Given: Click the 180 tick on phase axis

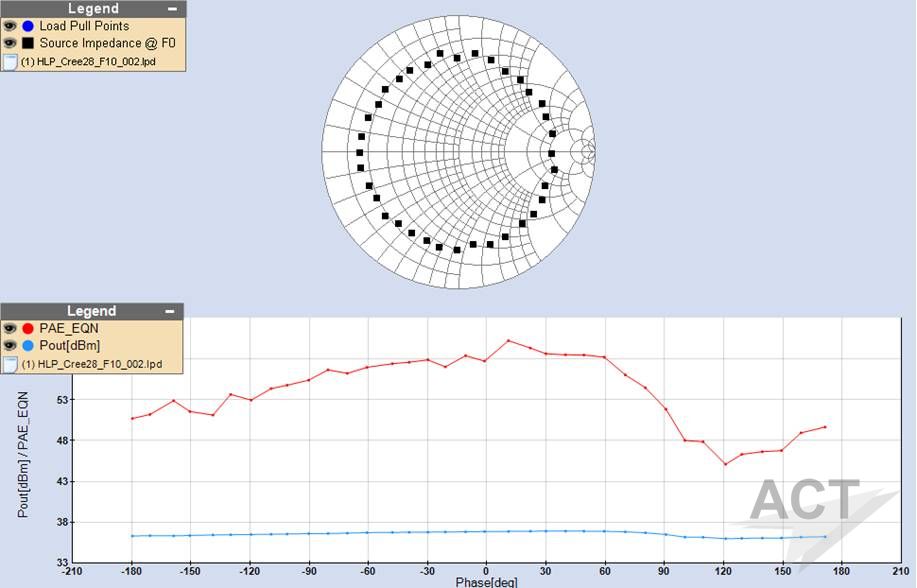Looking at the screenshot, I should pos(841,570).
